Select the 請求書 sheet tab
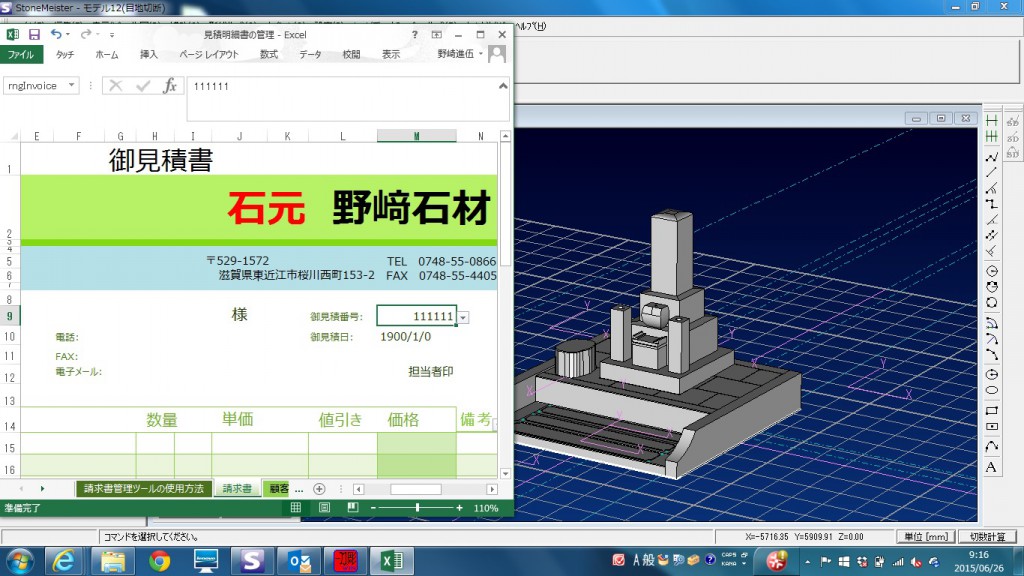The height and width of the screenshot is (576, 1024). (240, 489)
